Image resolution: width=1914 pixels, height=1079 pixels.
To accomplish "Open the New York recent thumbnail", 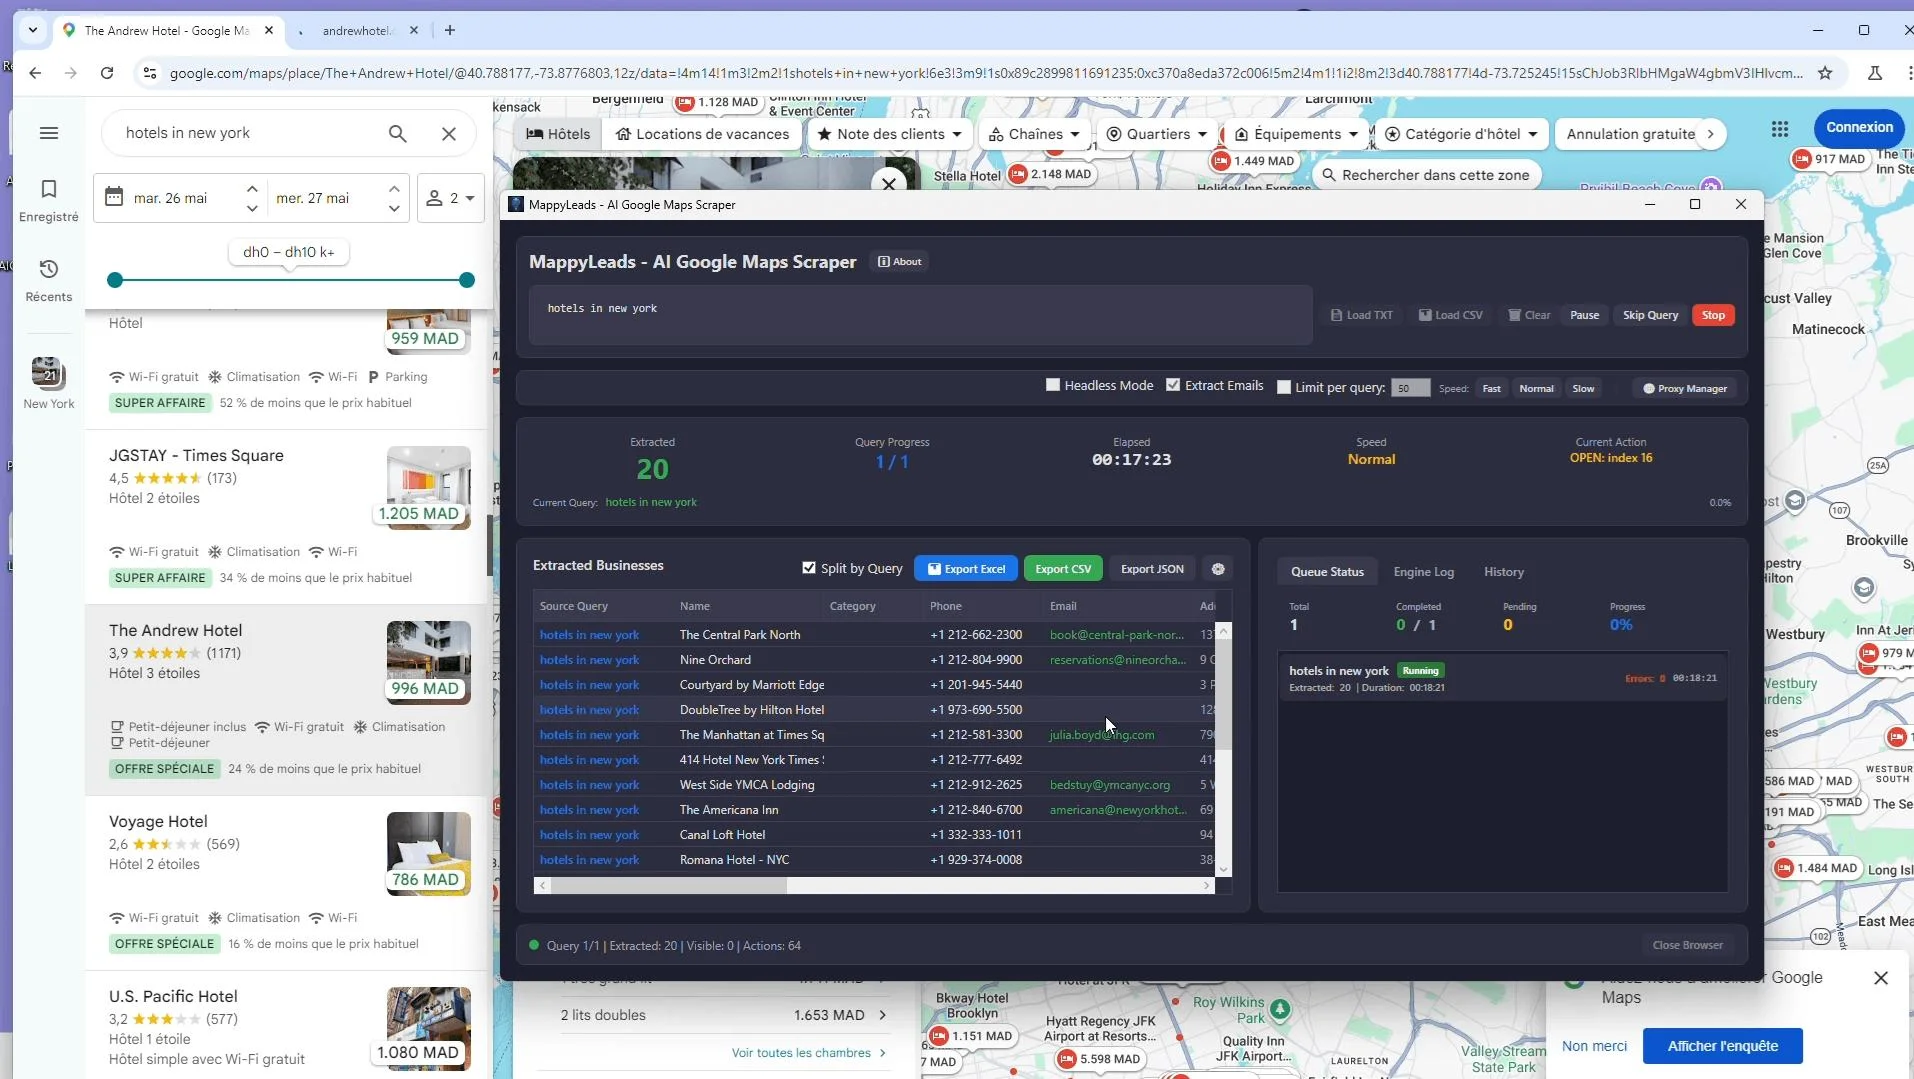I will click(48, 382).
